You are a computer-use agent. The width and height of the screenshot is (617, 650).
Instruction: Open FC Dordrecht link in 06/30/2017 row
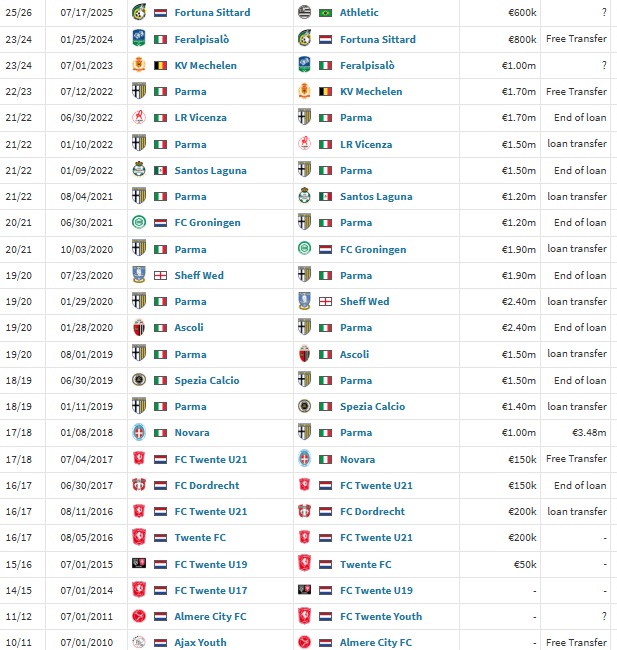point(207,485)
